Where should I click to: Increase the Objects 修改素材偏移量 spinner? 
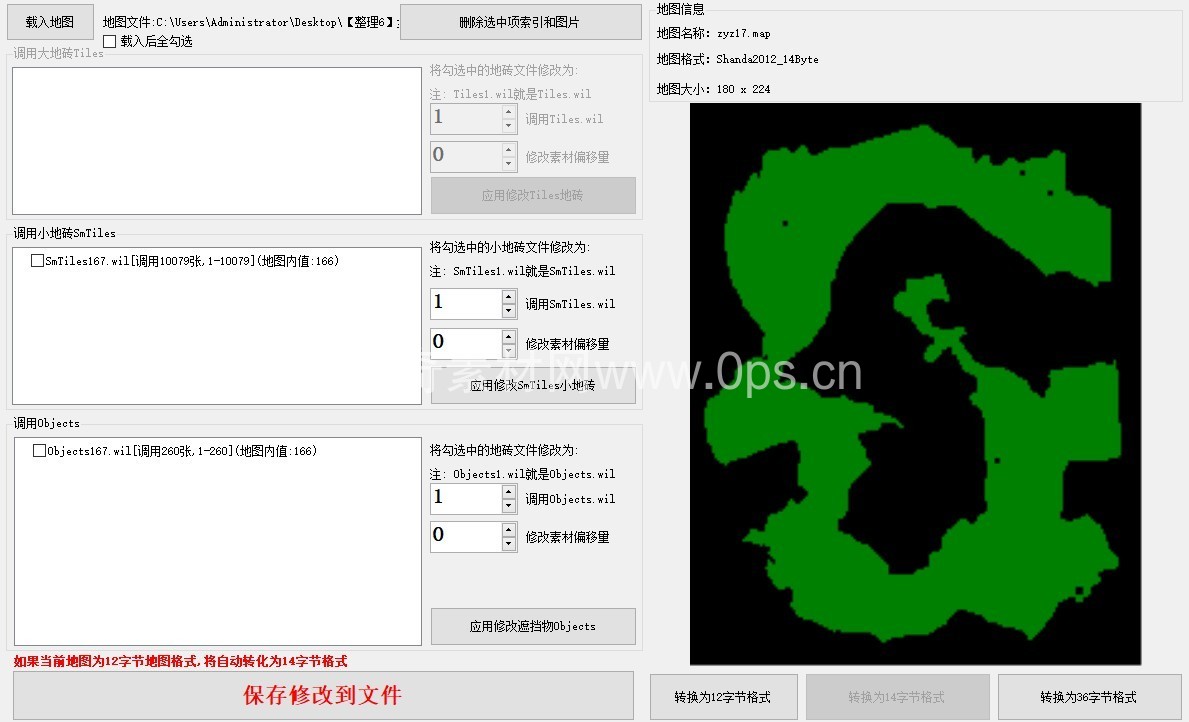[x=509, y=530]
